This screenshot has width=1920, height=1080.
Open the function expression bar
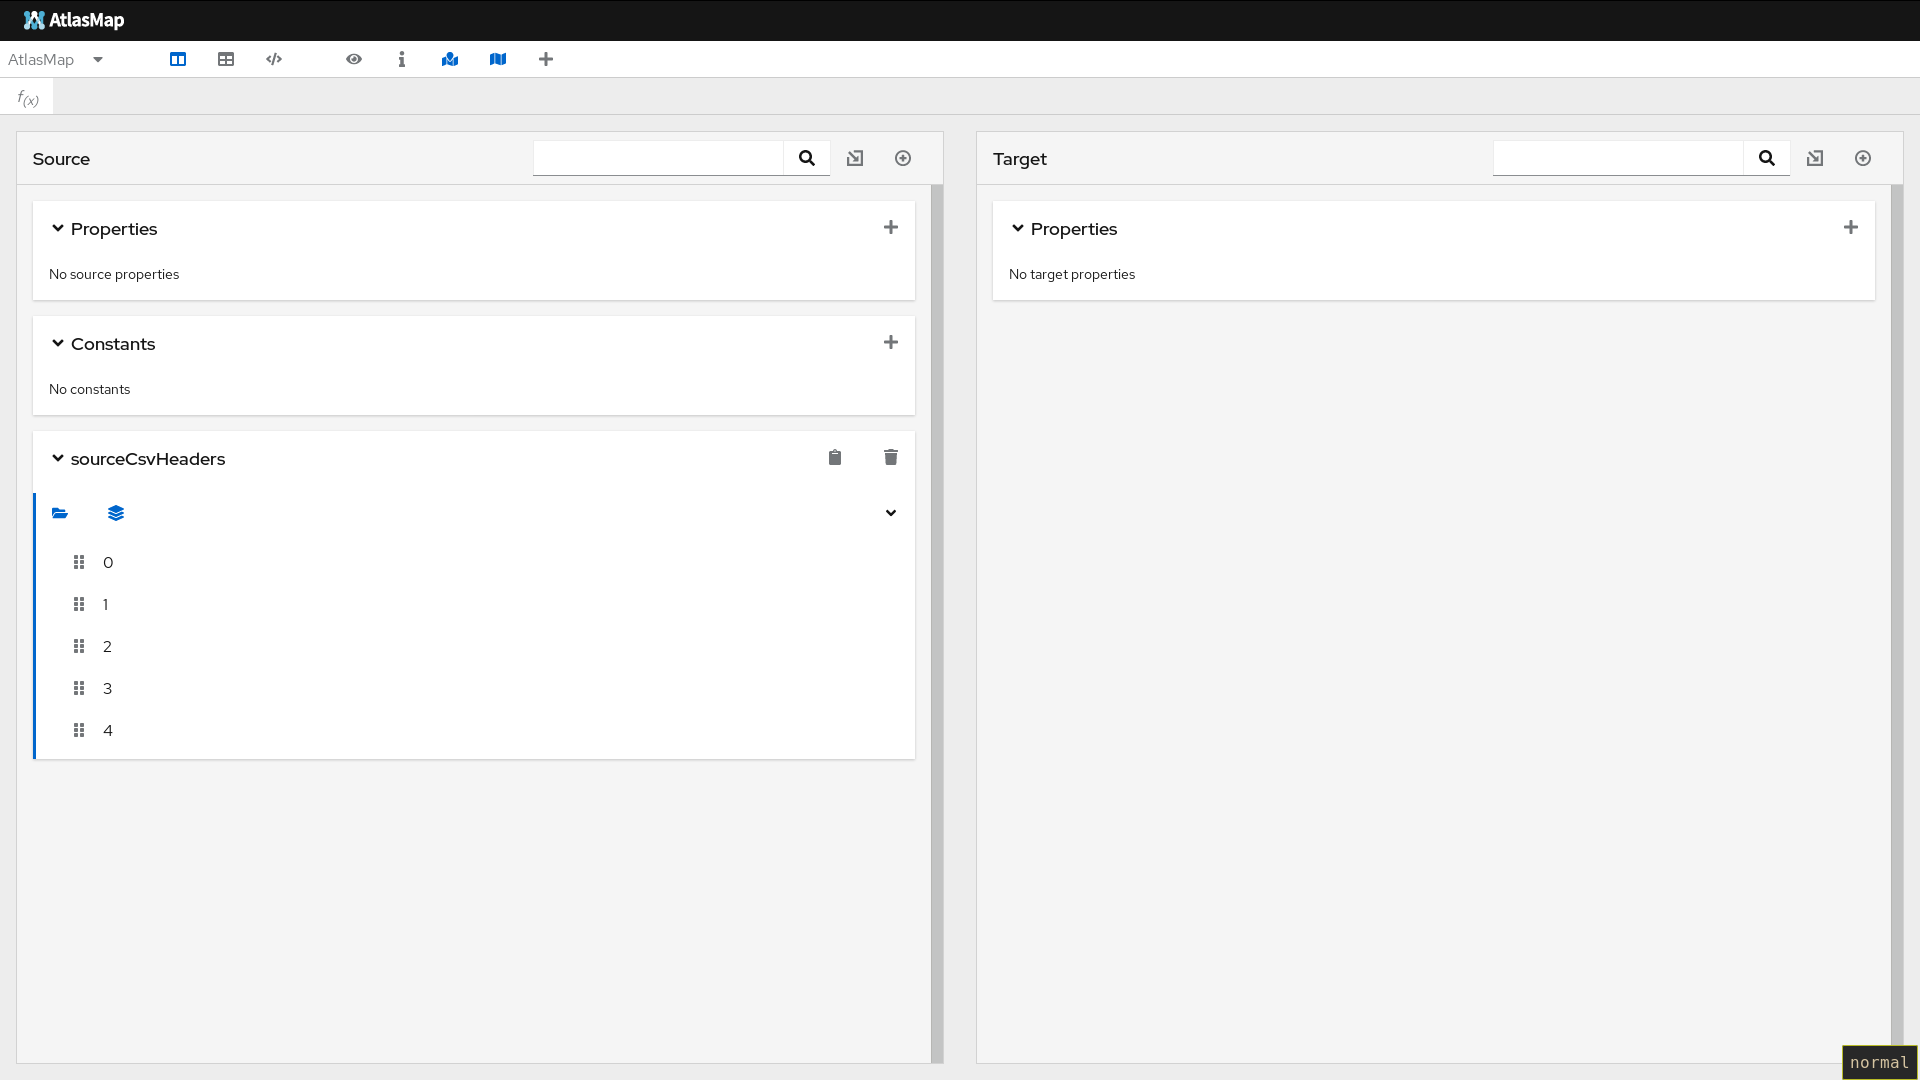coord(27,96)
